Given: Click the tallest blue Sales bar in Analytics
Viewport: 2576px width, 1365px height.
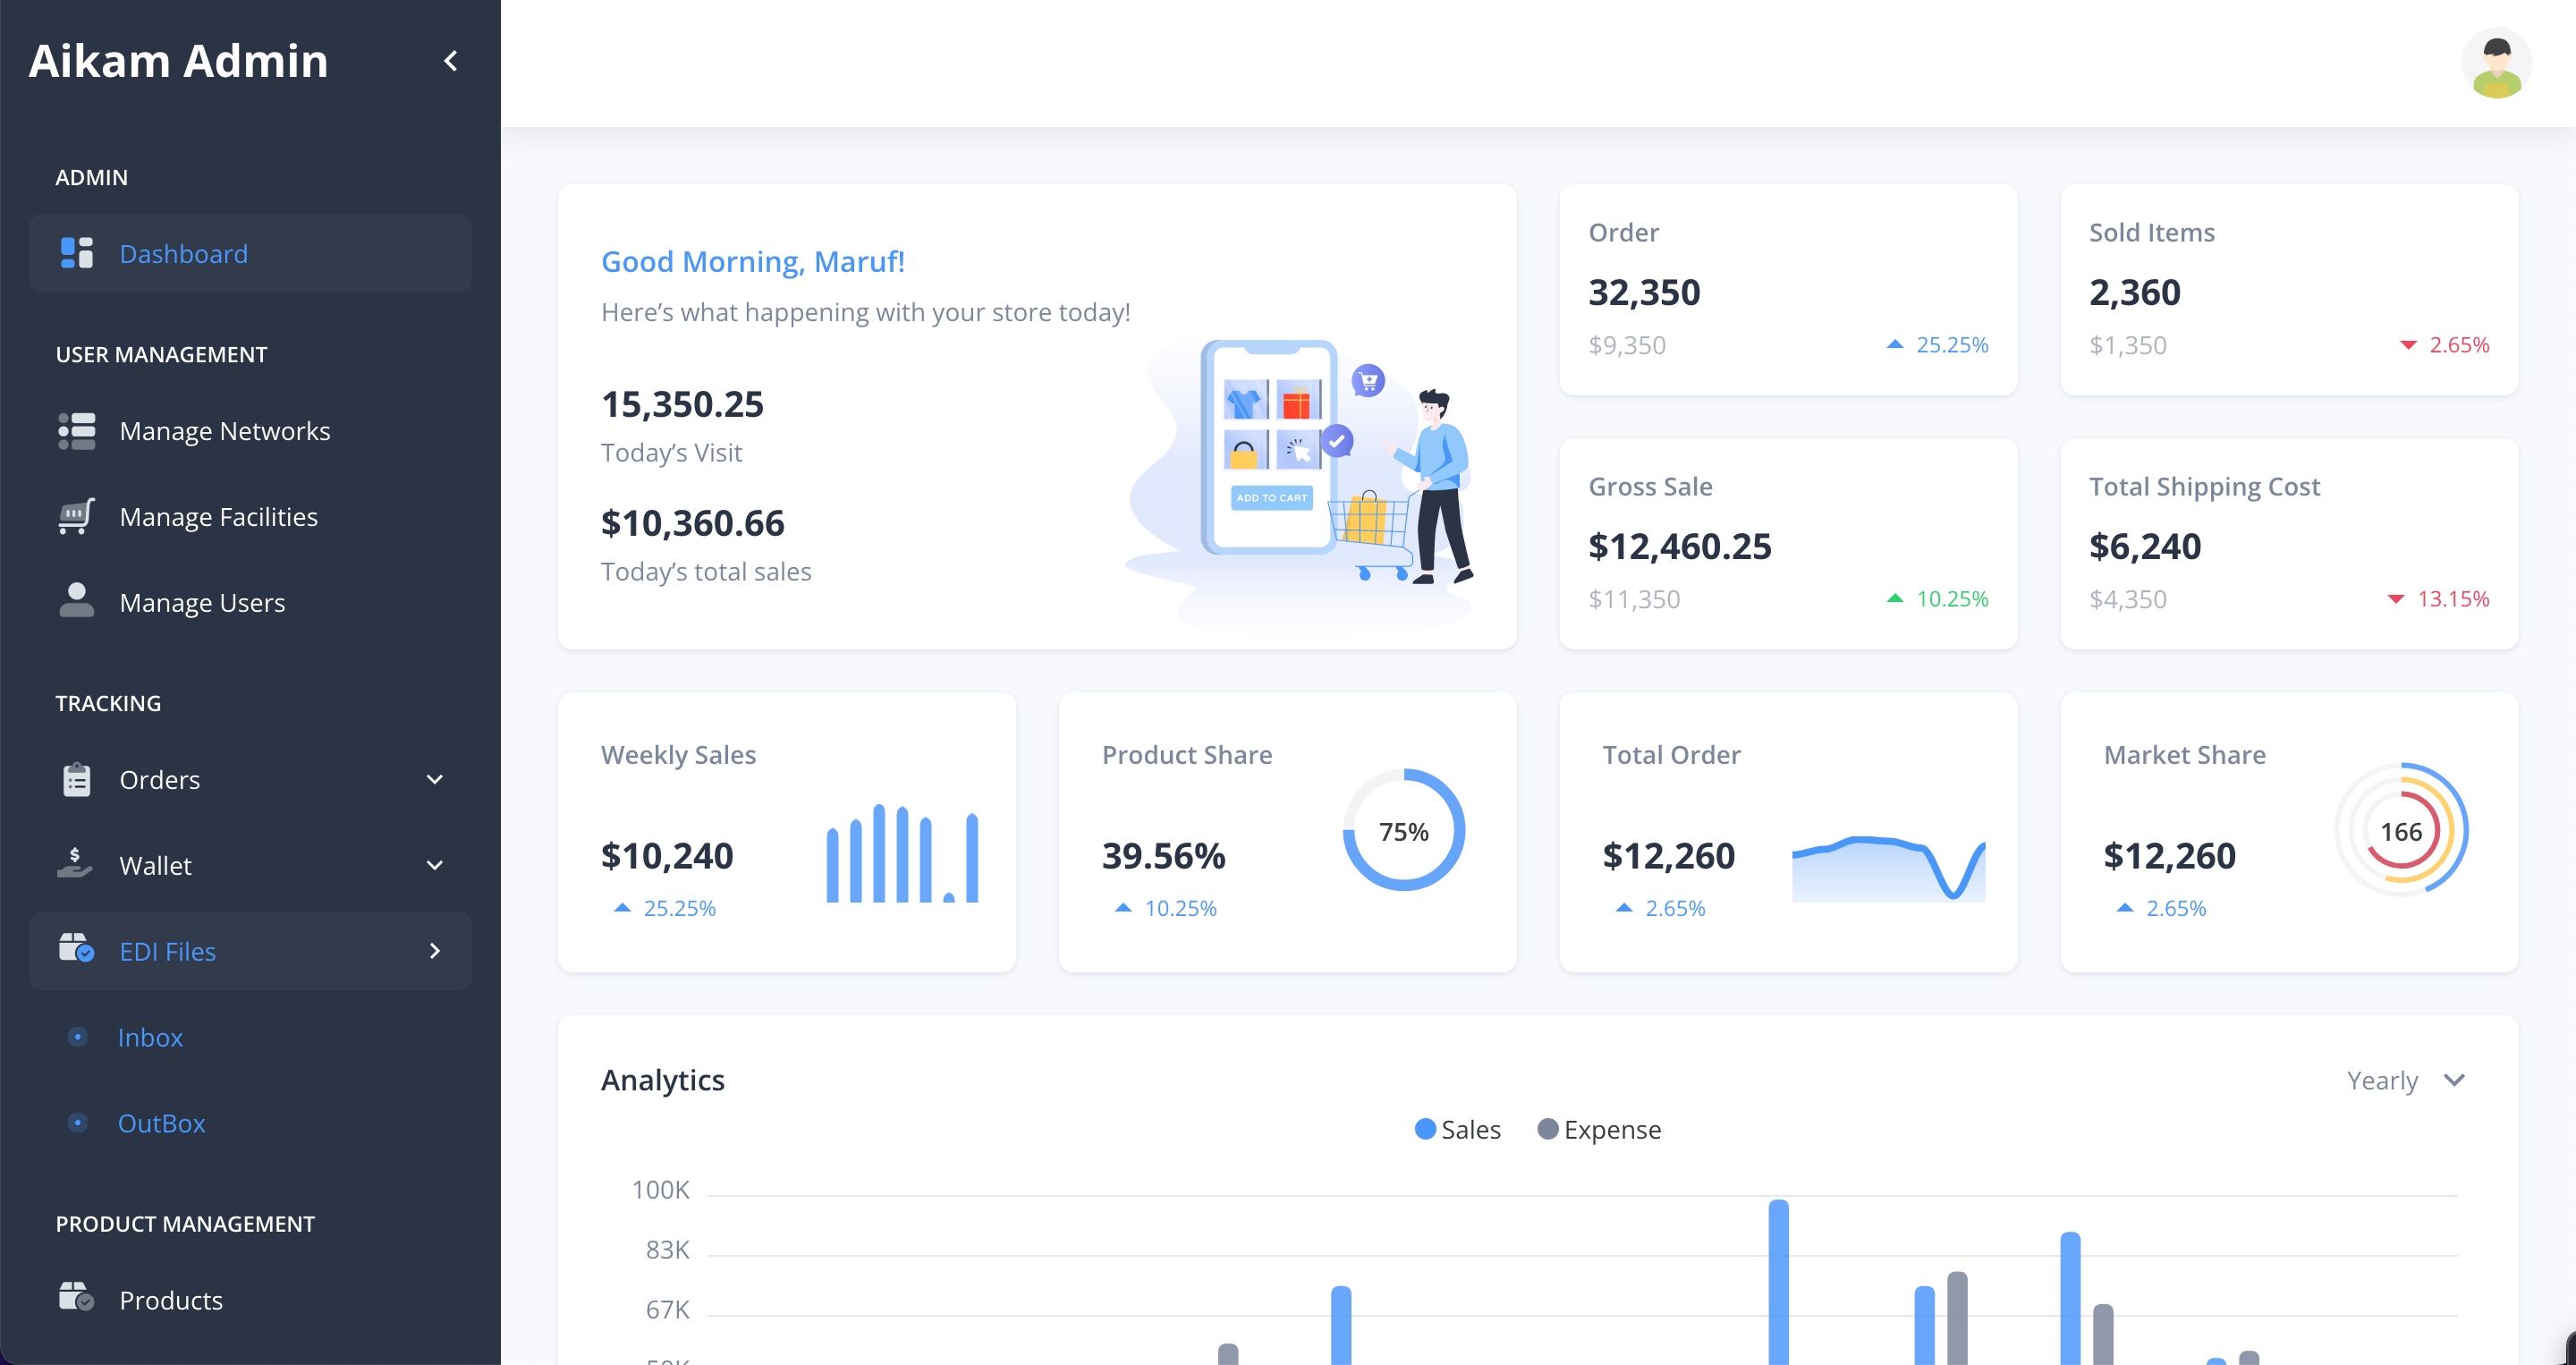Looking at the screenshot, I should [x=1778, y=1281].
